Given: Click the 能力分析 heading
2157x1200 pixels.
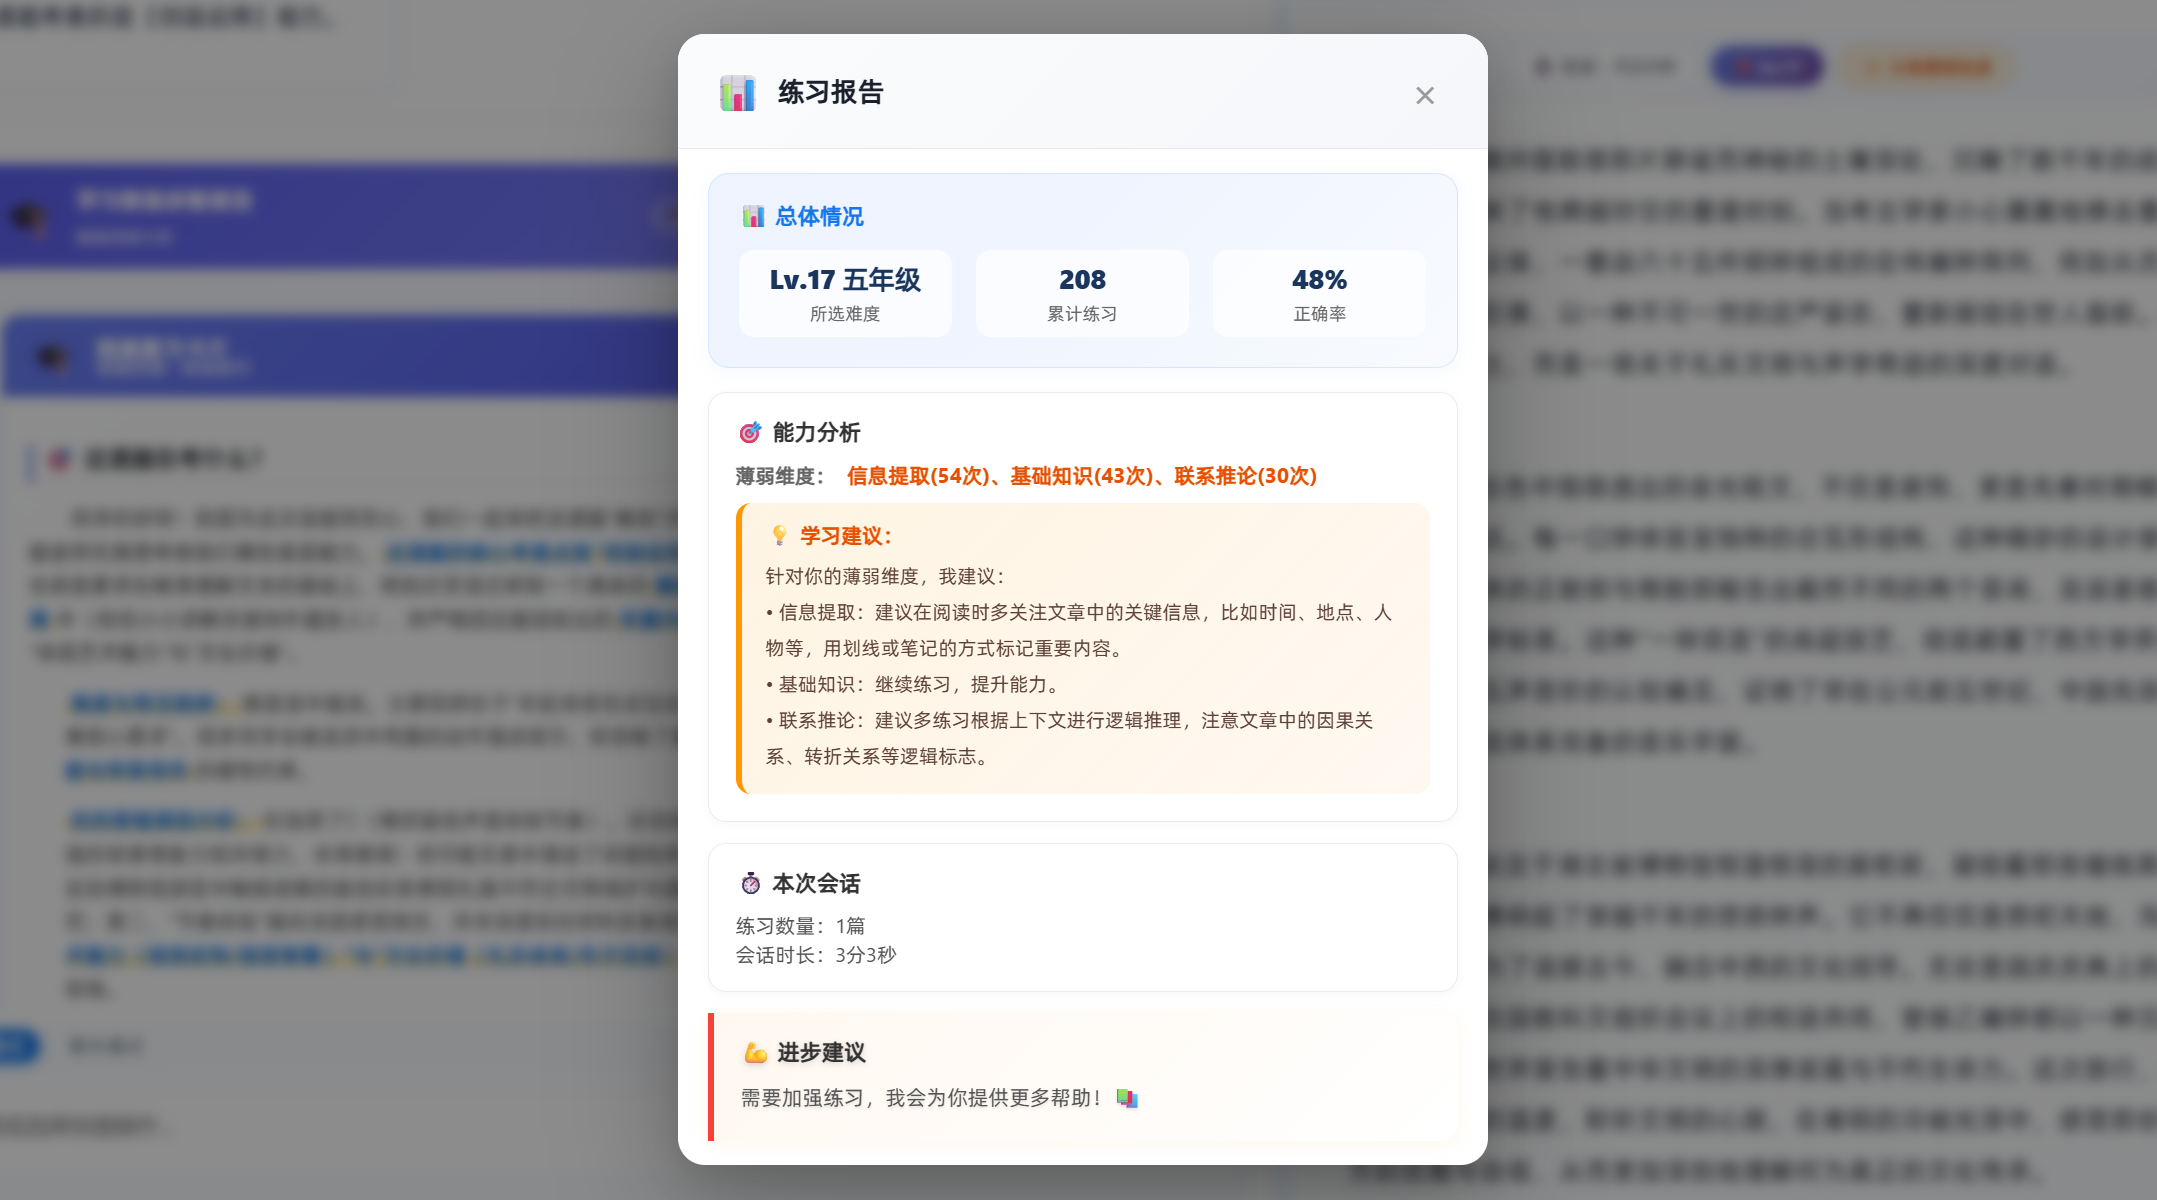Looking at the screenshot, I should pos(817,433).
